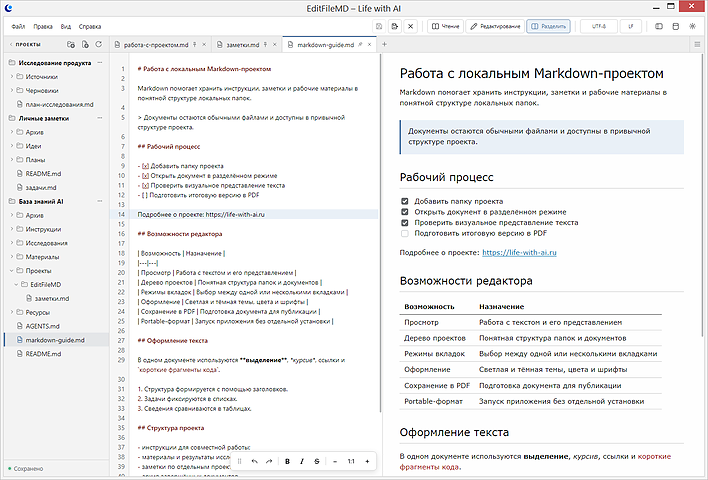This screenshot has width=708, height=480.
Task: Undo last edit in floating toolbar
Action: [255, 461]
